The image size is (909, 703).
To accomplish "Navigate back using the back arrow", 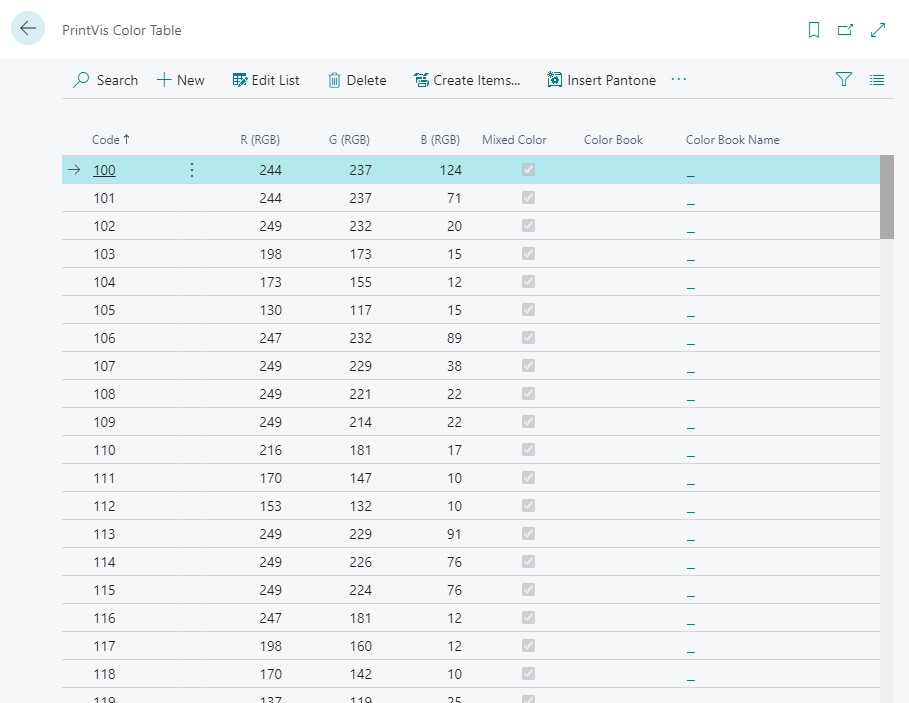I will 27,28.
